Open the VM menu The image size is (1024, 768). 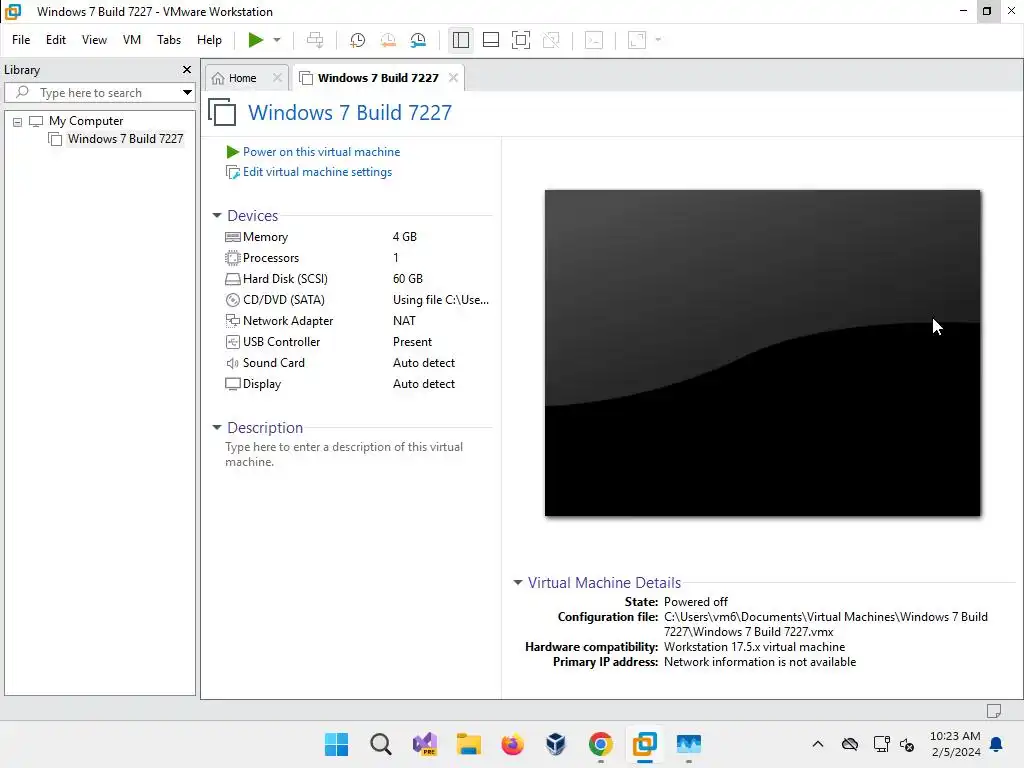[132, 40]
